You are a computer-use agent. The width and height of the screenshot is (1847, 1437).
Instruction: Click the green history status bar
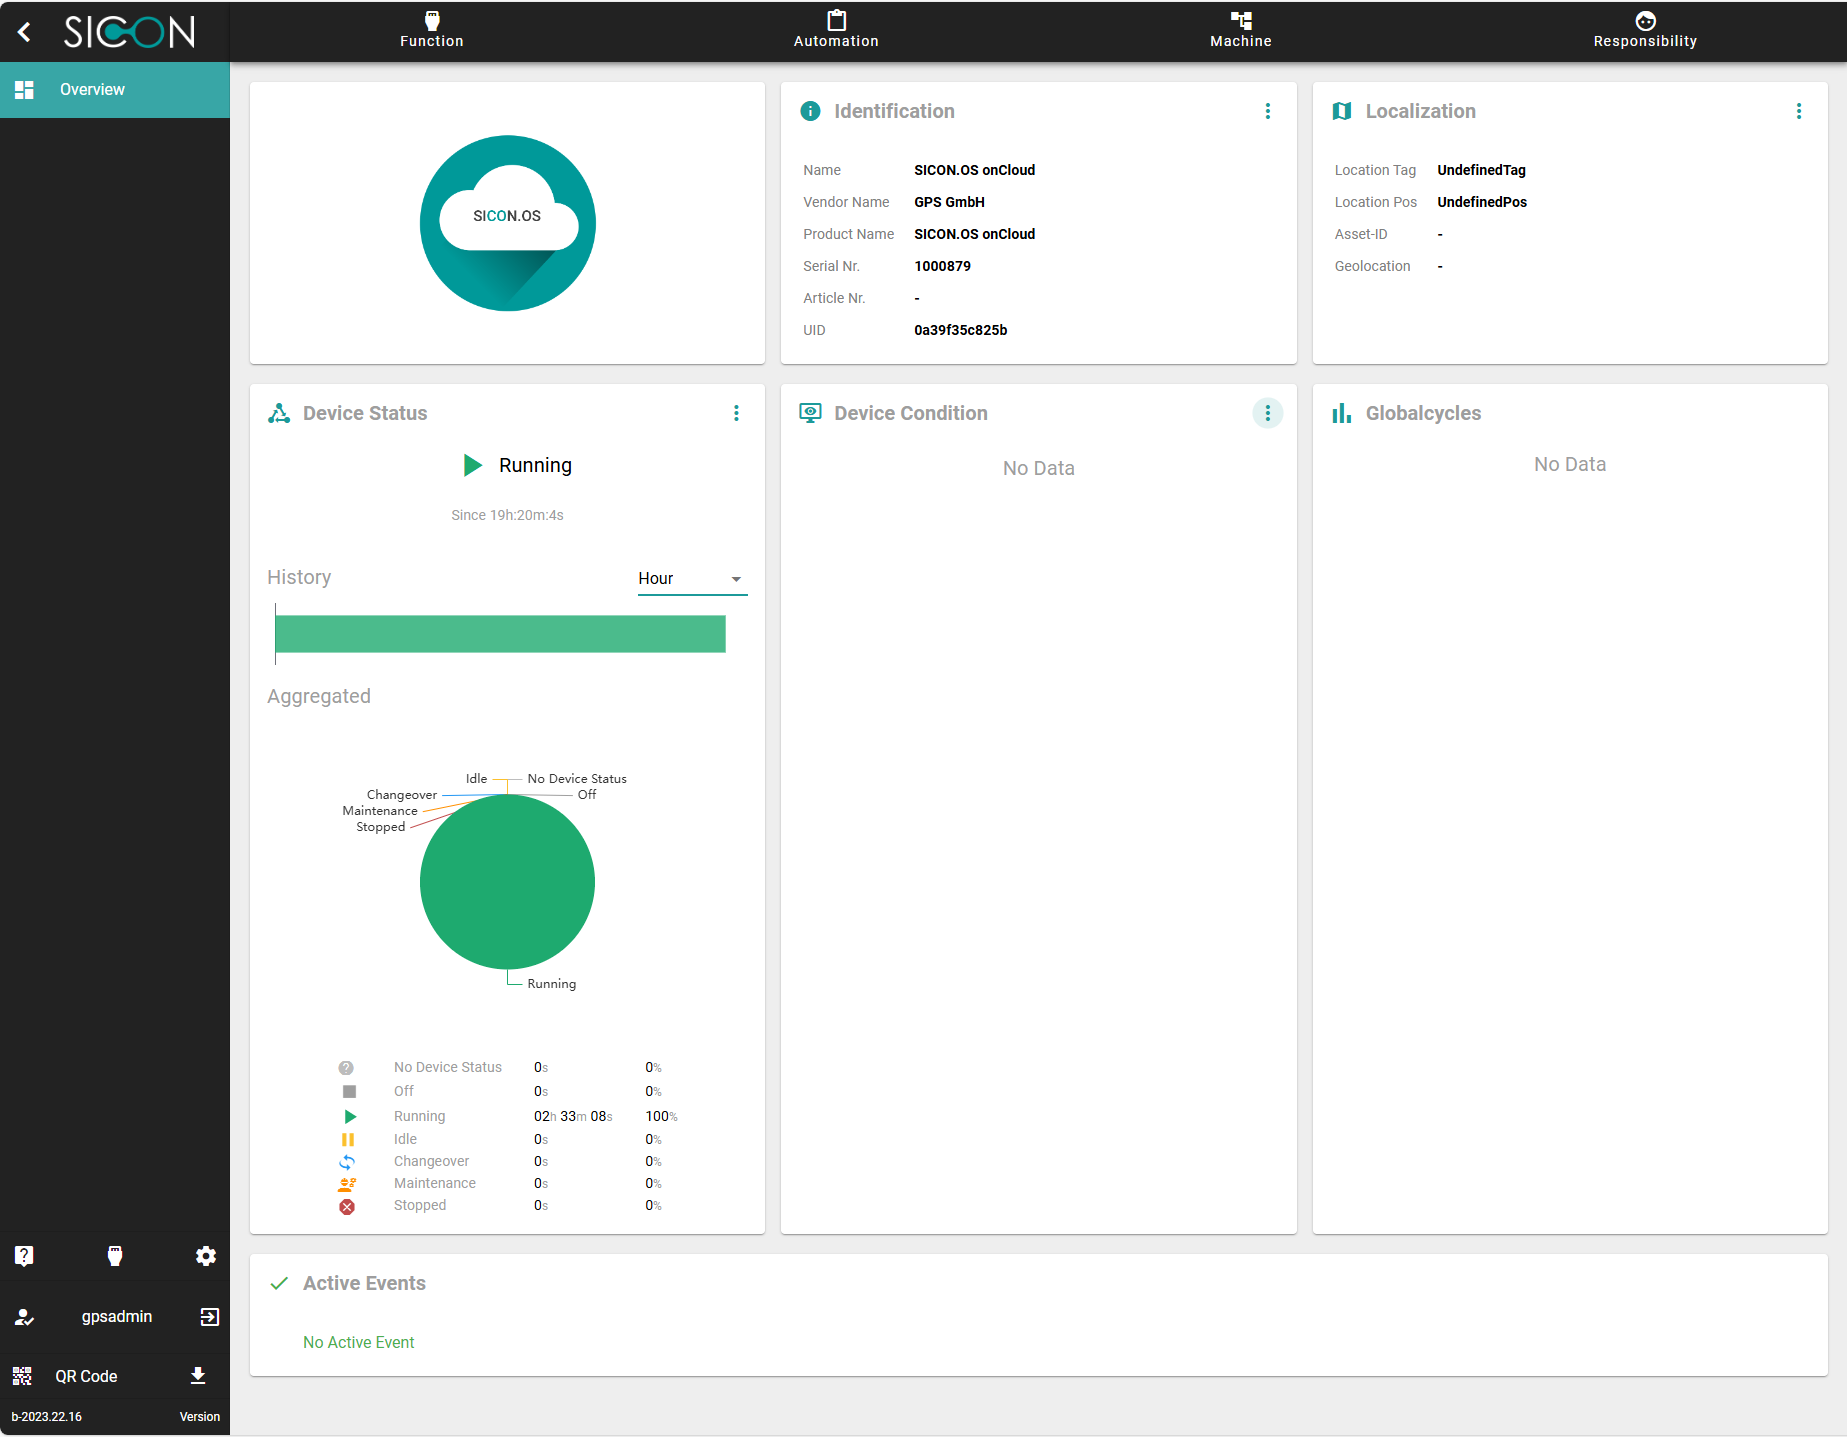pos(500,634)
